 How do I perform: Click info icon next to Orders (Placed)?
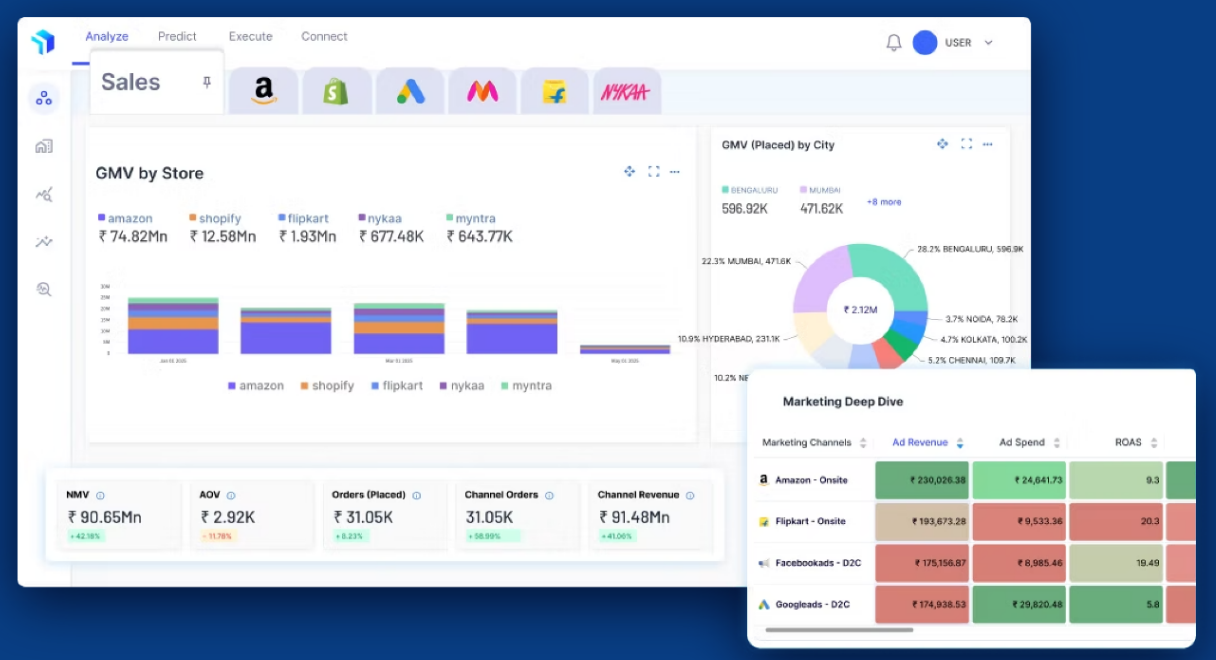(x=417, y=495)
